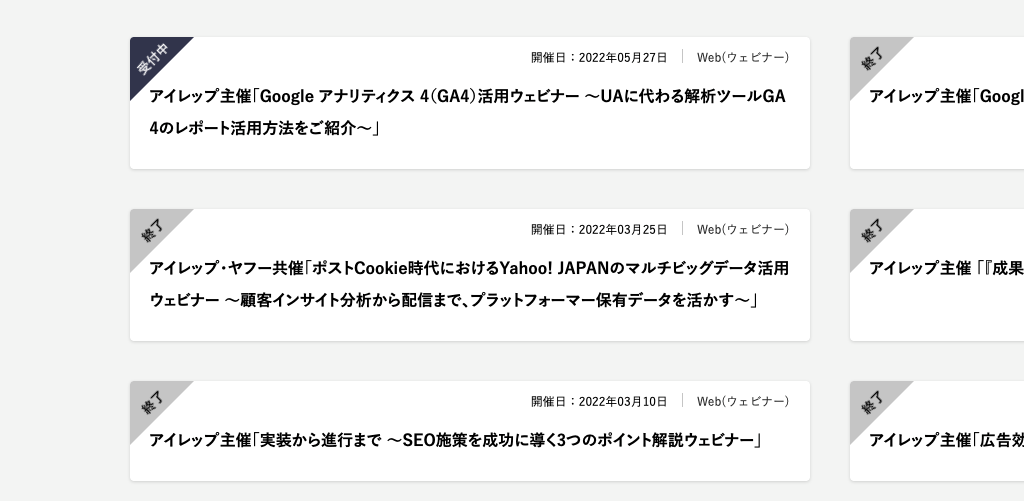This screenshot has height=501, width=1024.
Task: Click Web(ウェビナー) label on GA4 card
Action: (742, 58)
